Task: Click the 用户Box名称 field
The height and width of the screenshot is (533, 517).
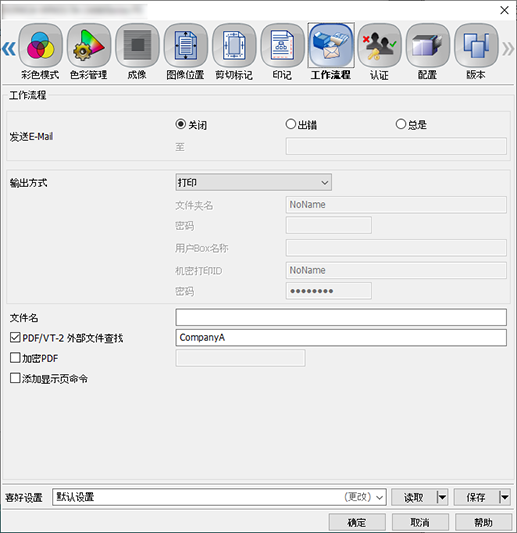Action: 396,247
